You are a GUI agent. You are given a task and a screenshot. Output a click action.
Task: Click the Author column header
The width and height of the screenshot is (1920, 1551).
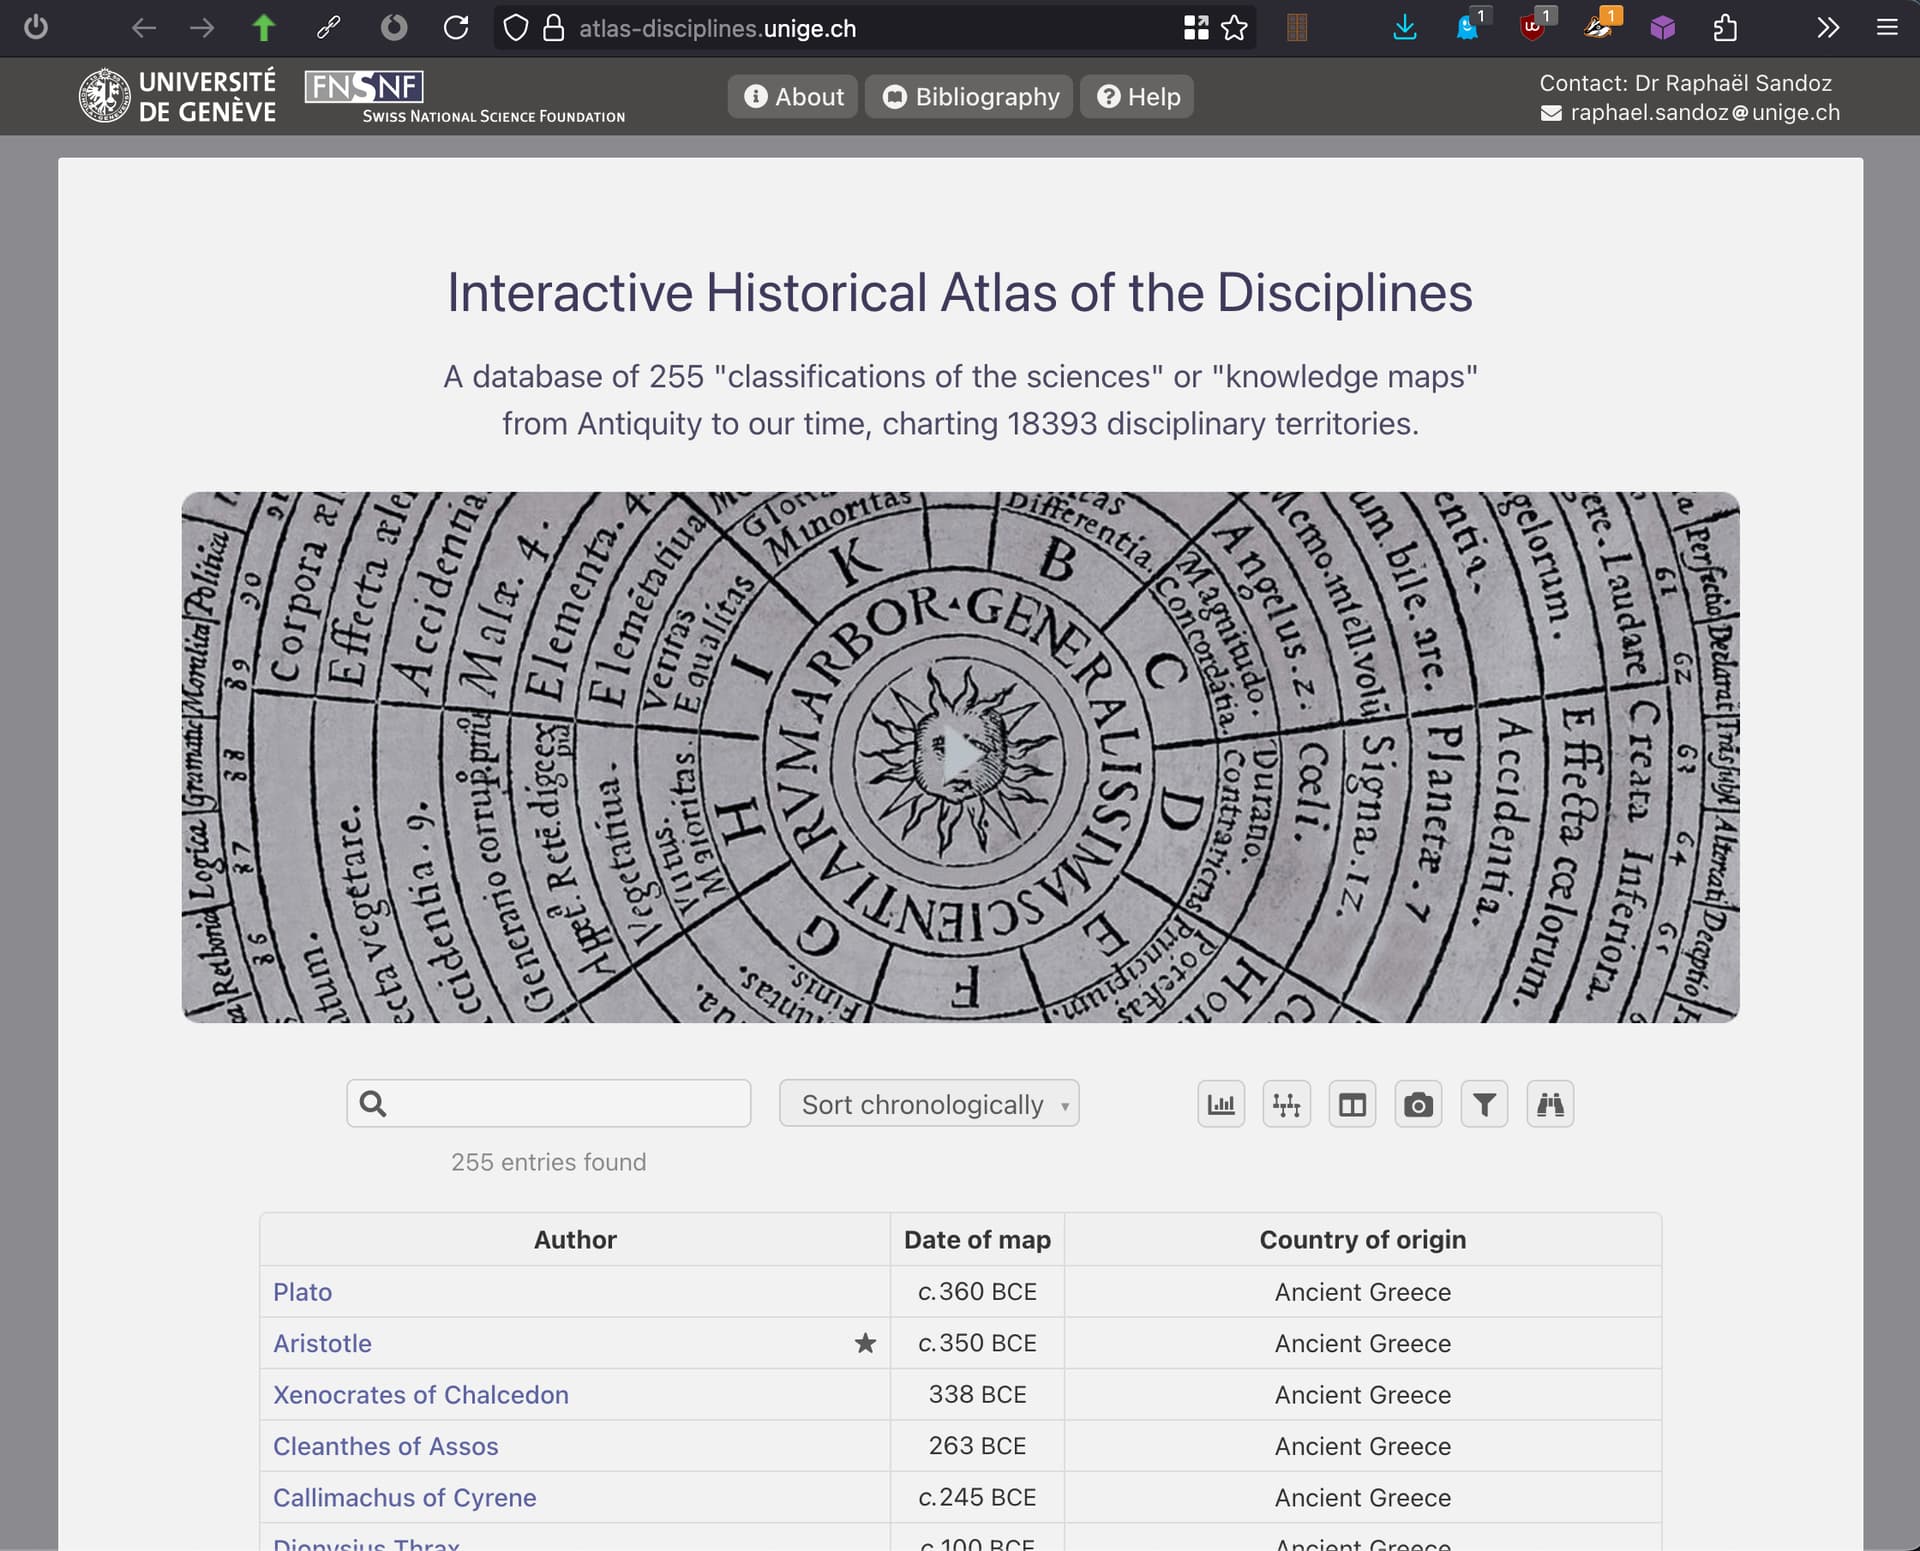pos(575,1240)
